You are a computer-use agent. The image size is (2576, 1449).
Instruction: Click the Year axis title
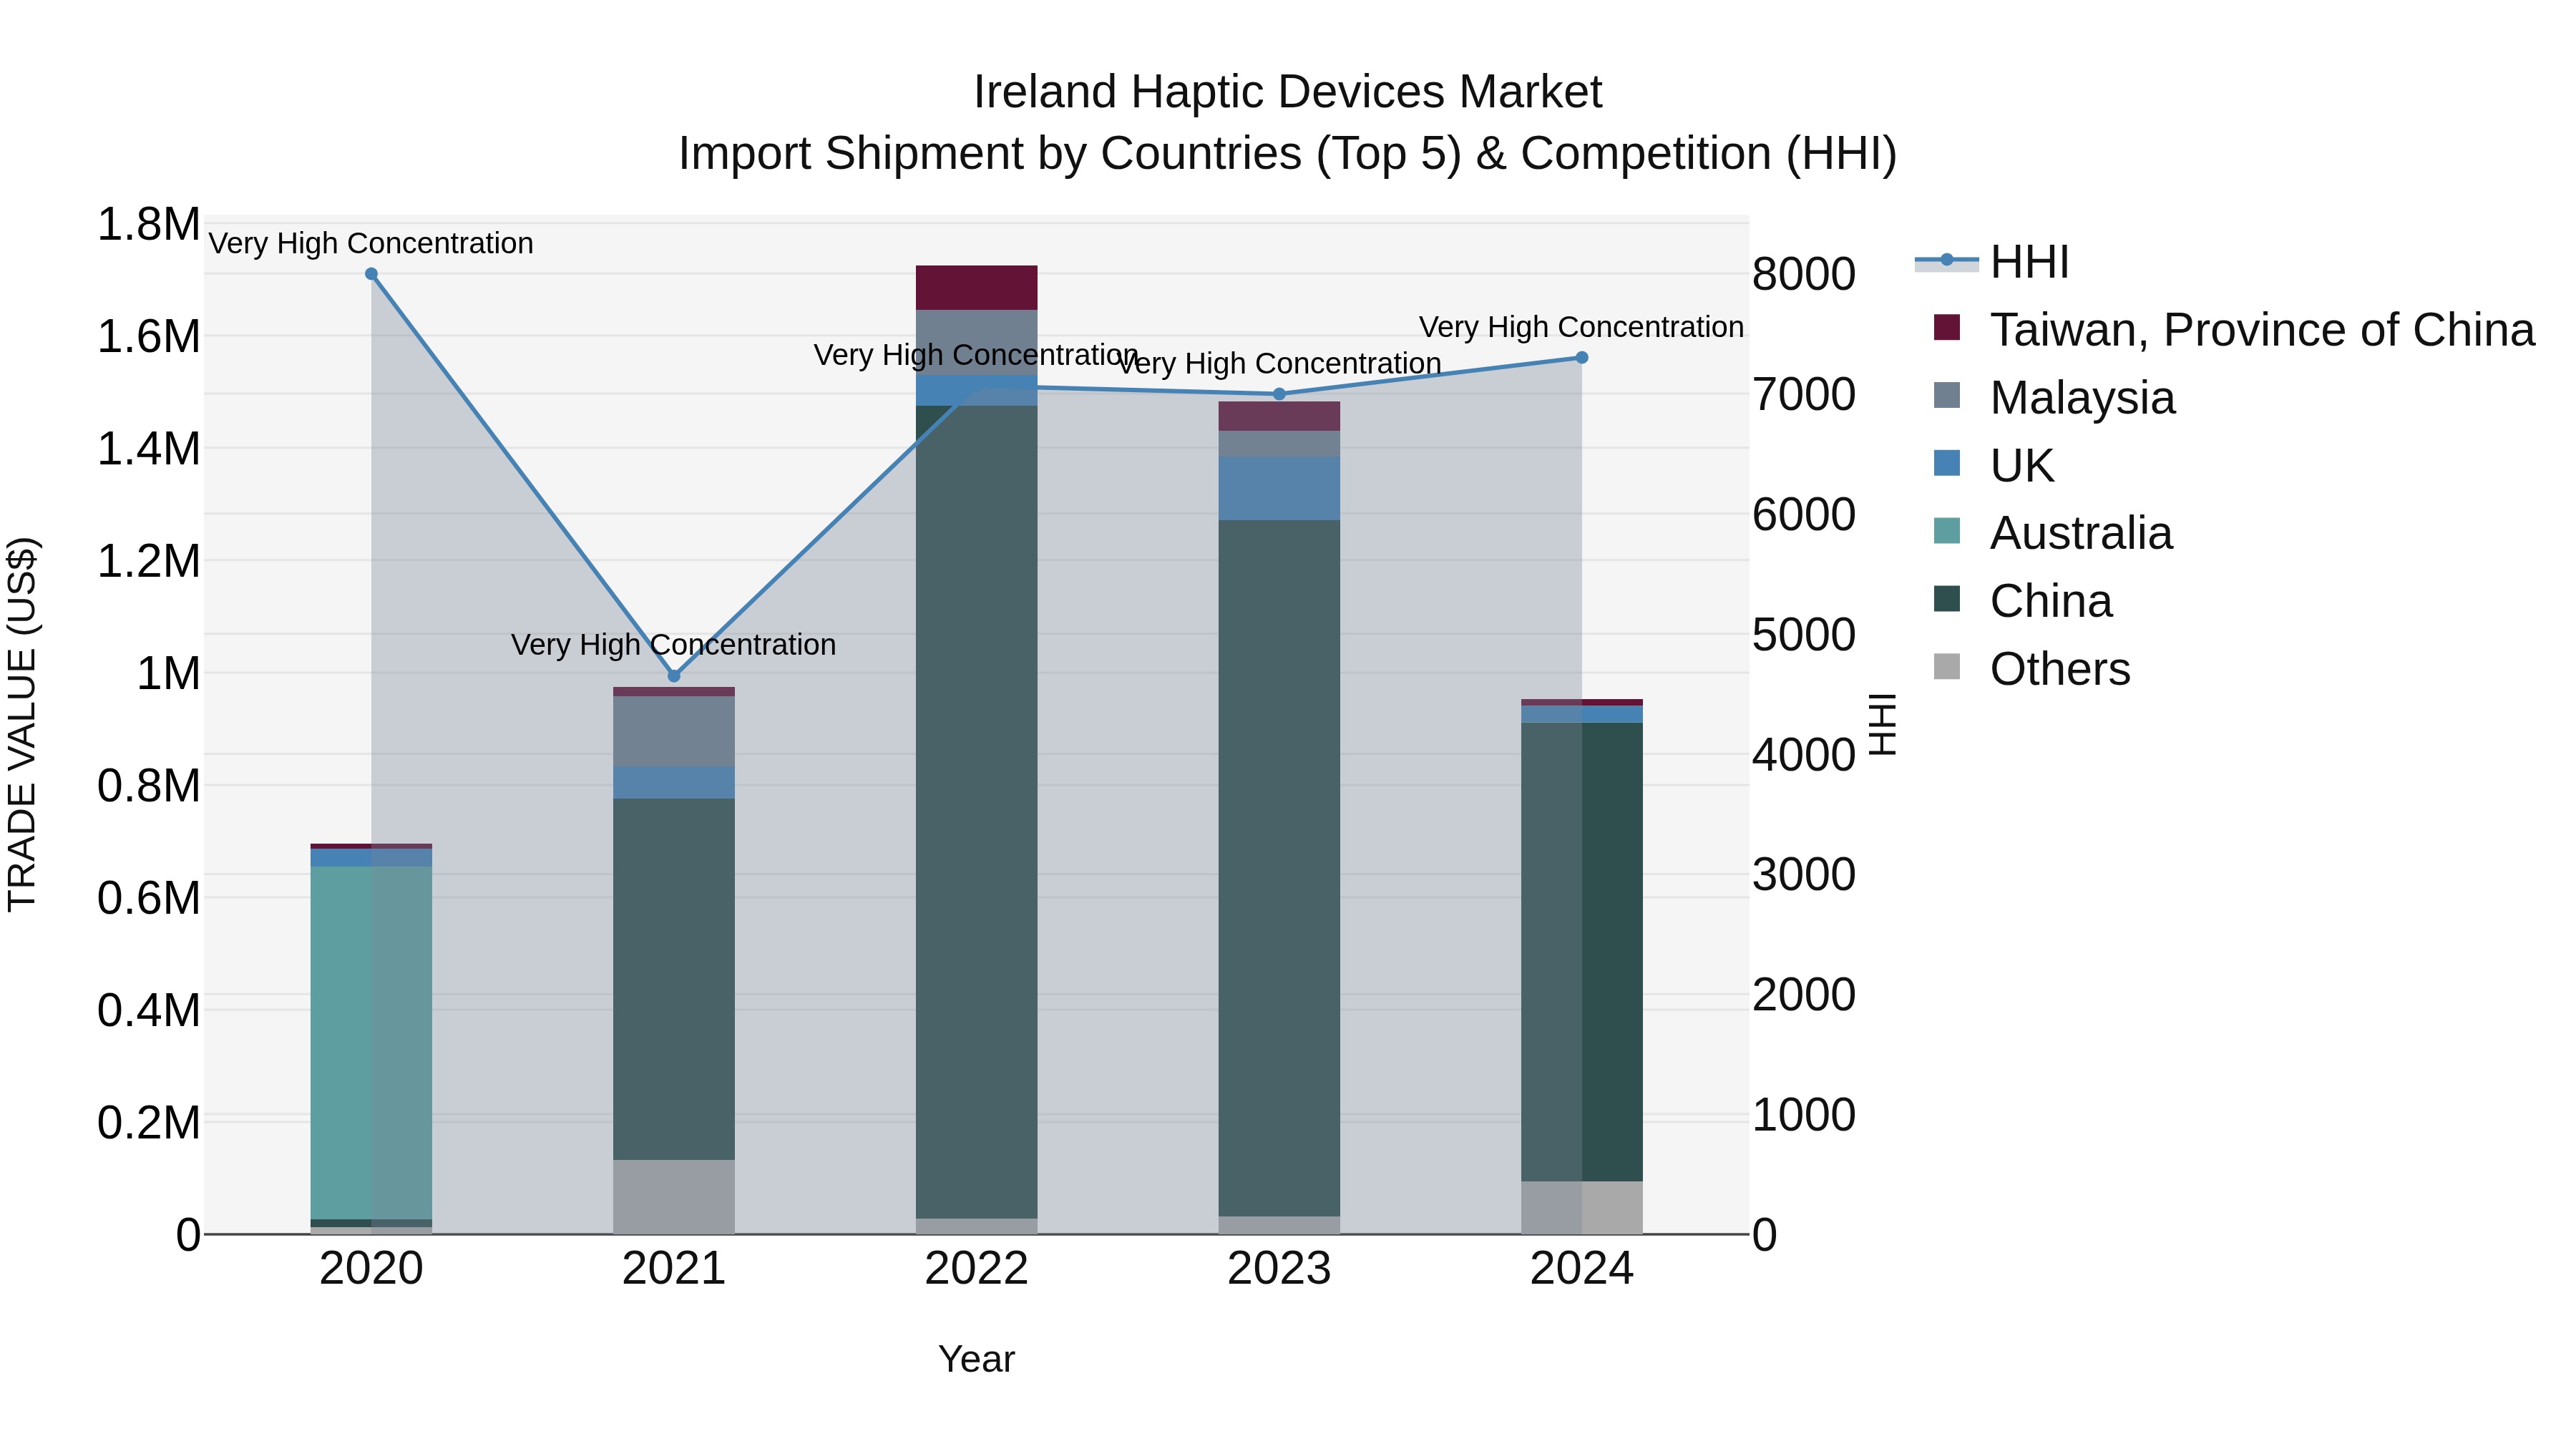(977, 1360)
